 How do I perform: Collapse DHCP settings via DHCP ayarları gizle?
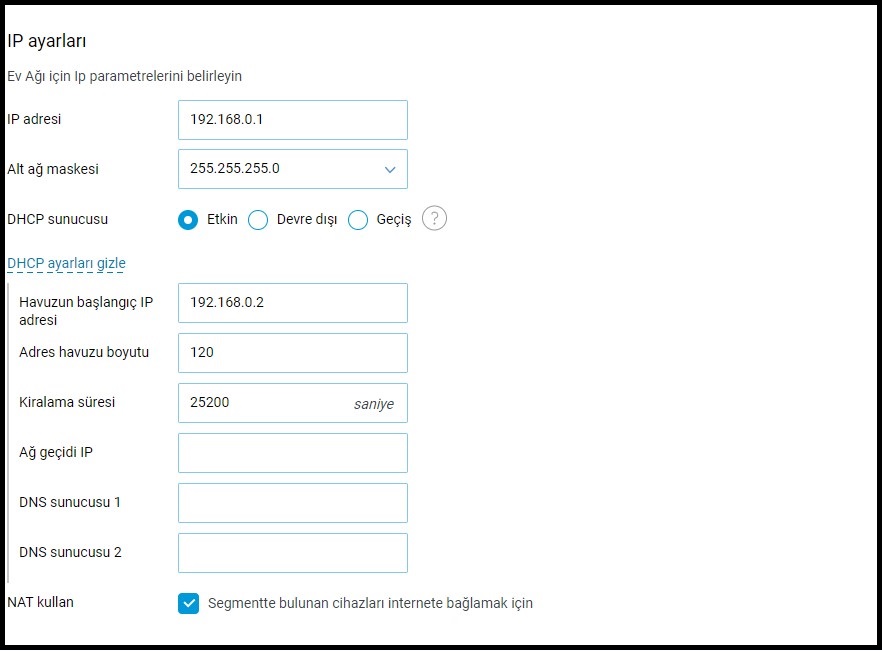(x=66, y=264)
